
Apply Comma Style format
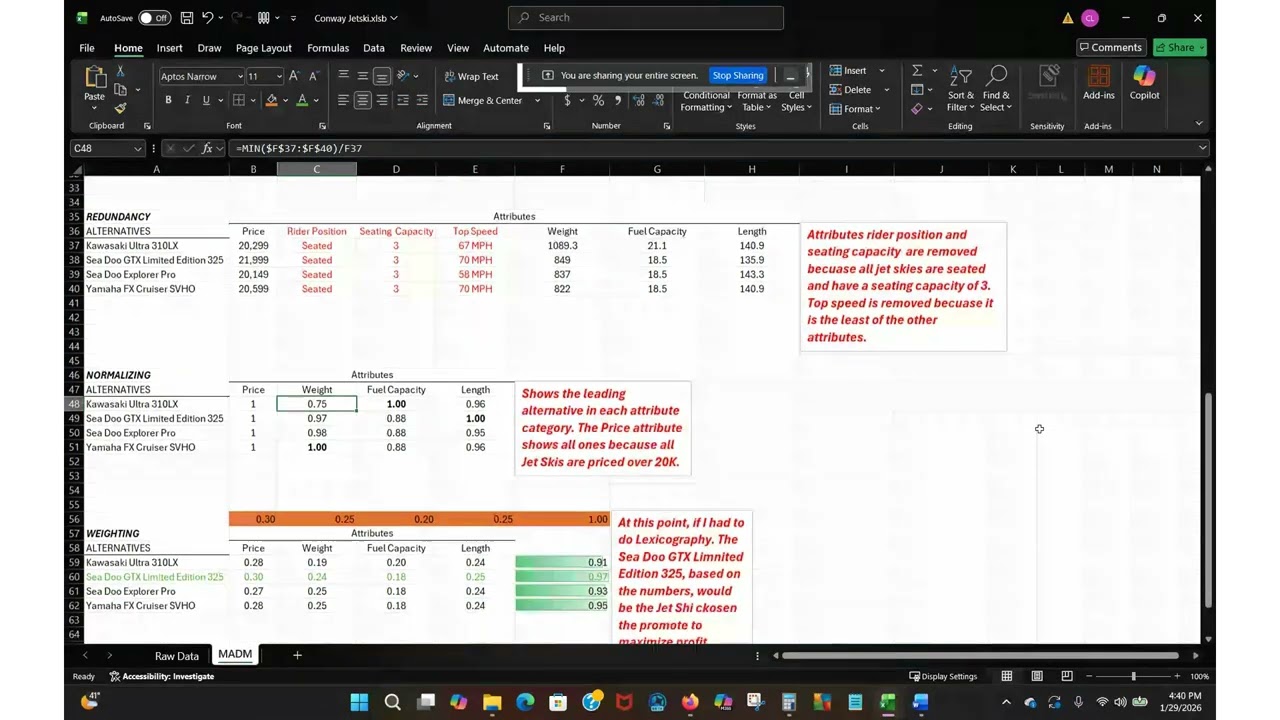pos(617,100)
